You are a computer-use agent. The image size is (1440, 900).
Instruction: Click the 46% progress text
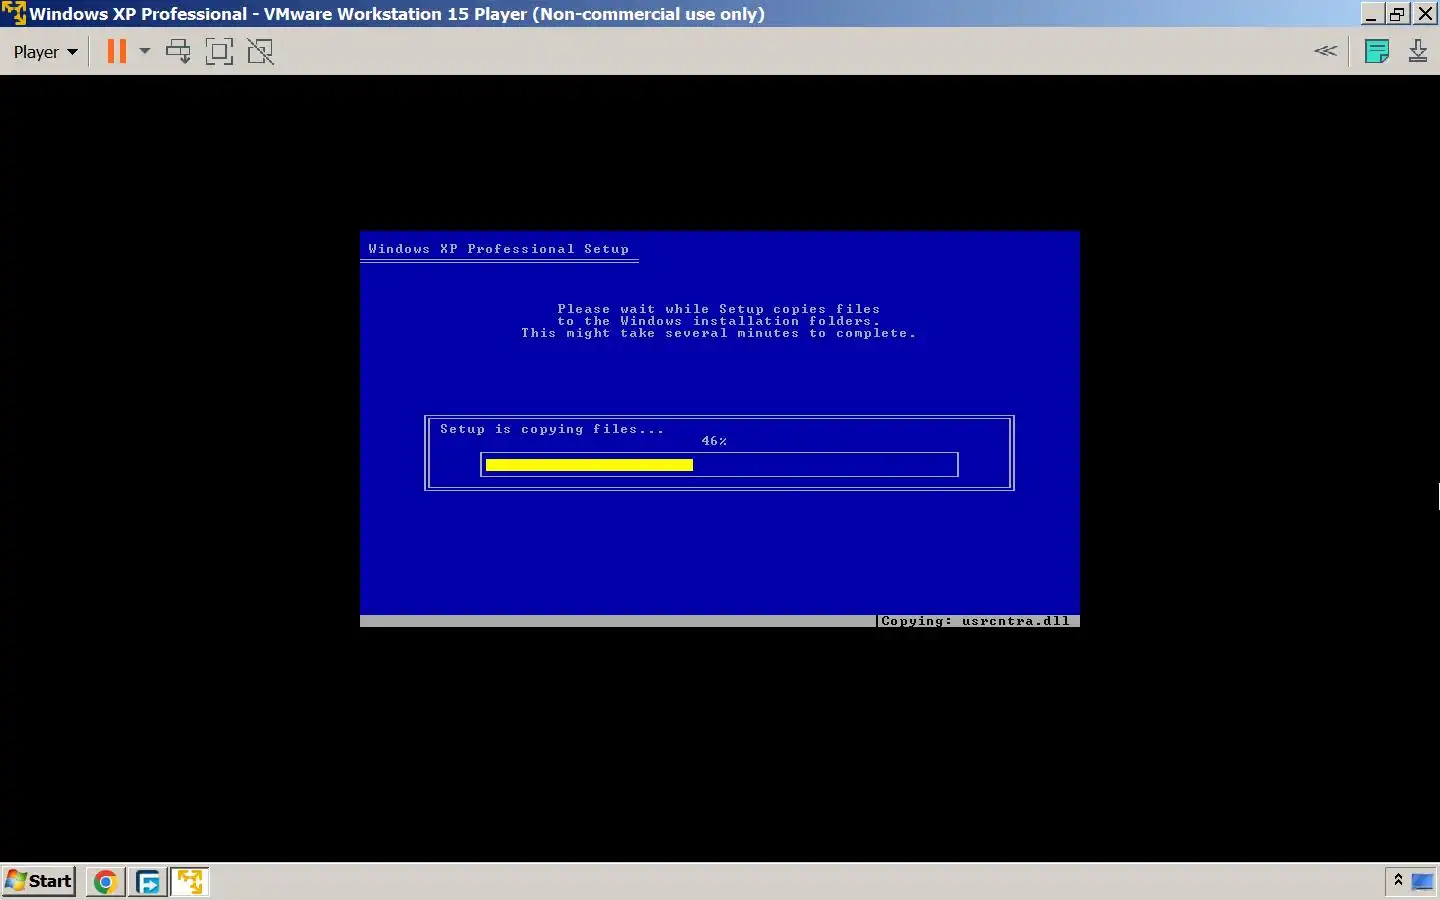pyautogui.click(x=714, y=441)
